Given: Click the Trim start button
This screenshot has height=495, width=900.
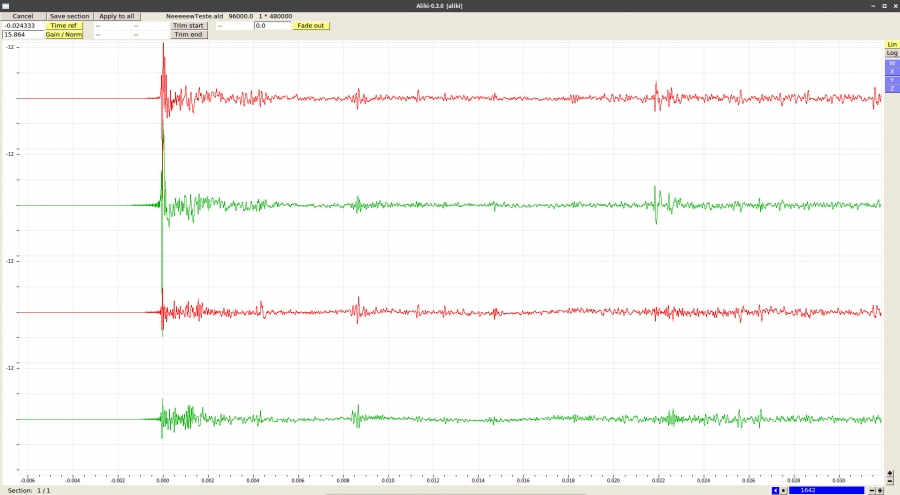Looking at the screenshot, I should click(x=188, y=25).
